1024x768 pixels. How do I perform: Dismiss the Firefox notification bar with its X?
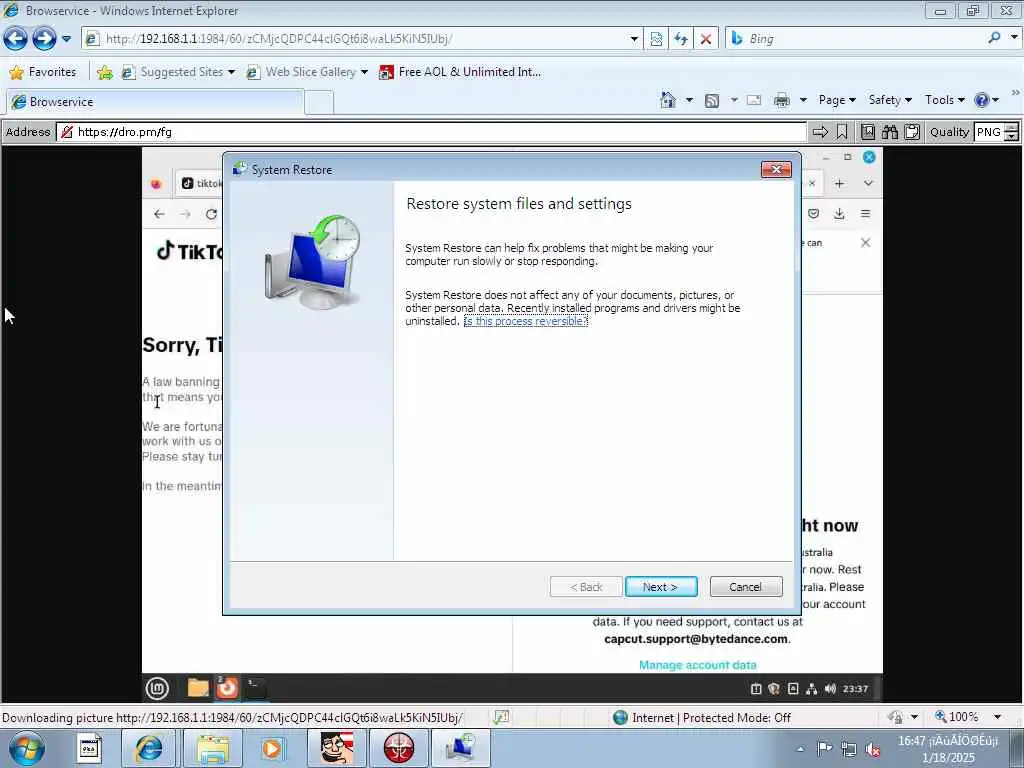[865, 243]
